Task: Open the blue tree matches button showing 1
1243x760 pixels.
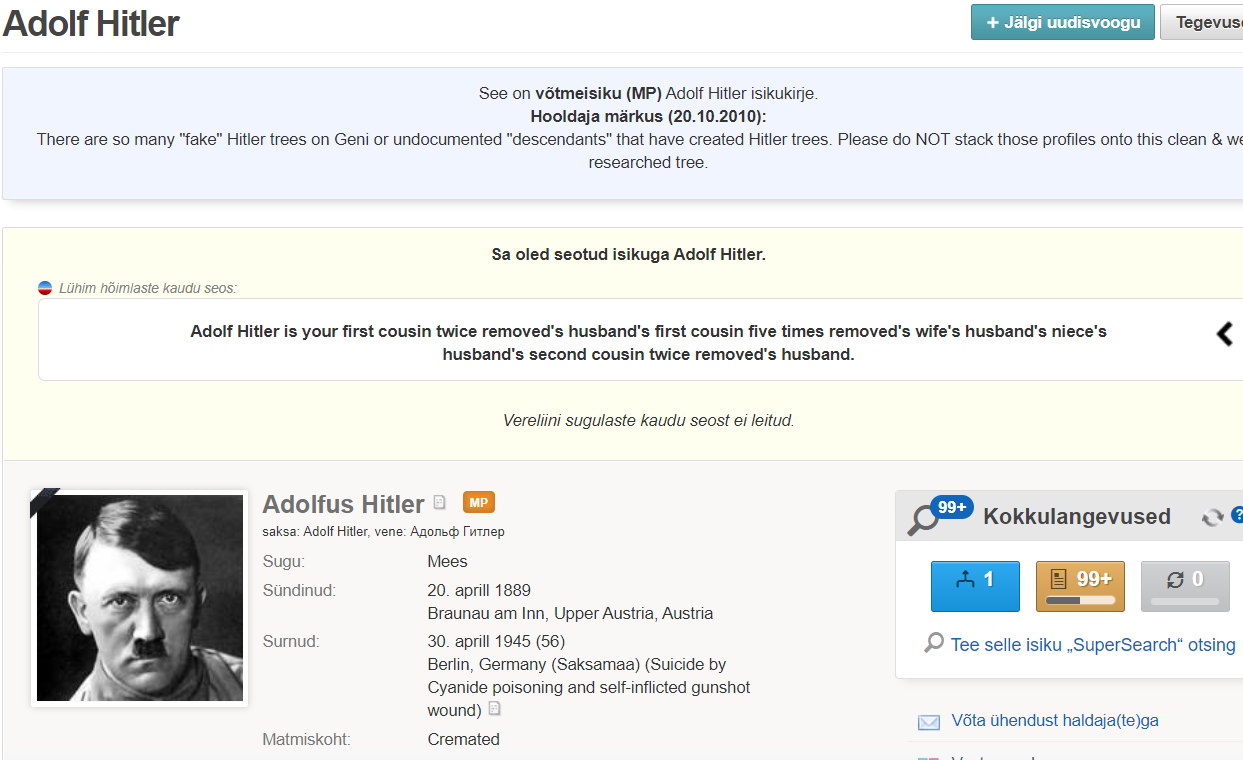Action: click(x=975, y=585)
